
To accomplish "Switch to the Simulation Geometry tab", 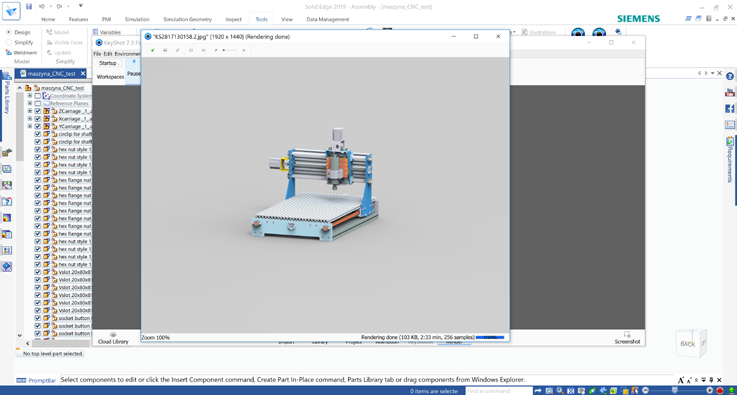I will tap(188, 19).
